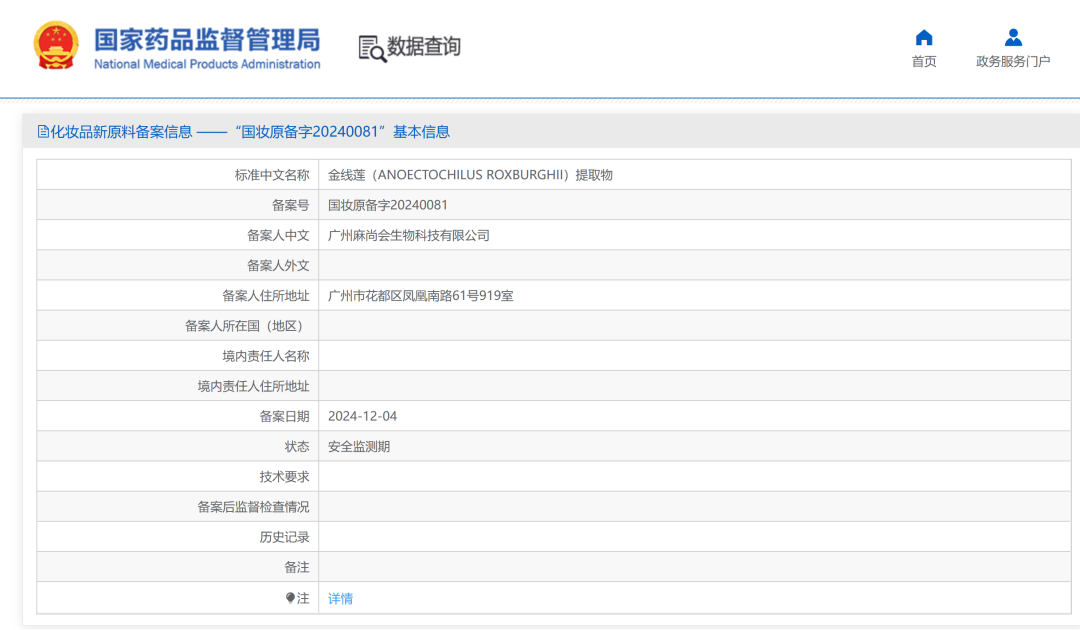Click the national emblem logo
The height and width of the screenshot is (630, 1080).
click(x=55, y=46)
